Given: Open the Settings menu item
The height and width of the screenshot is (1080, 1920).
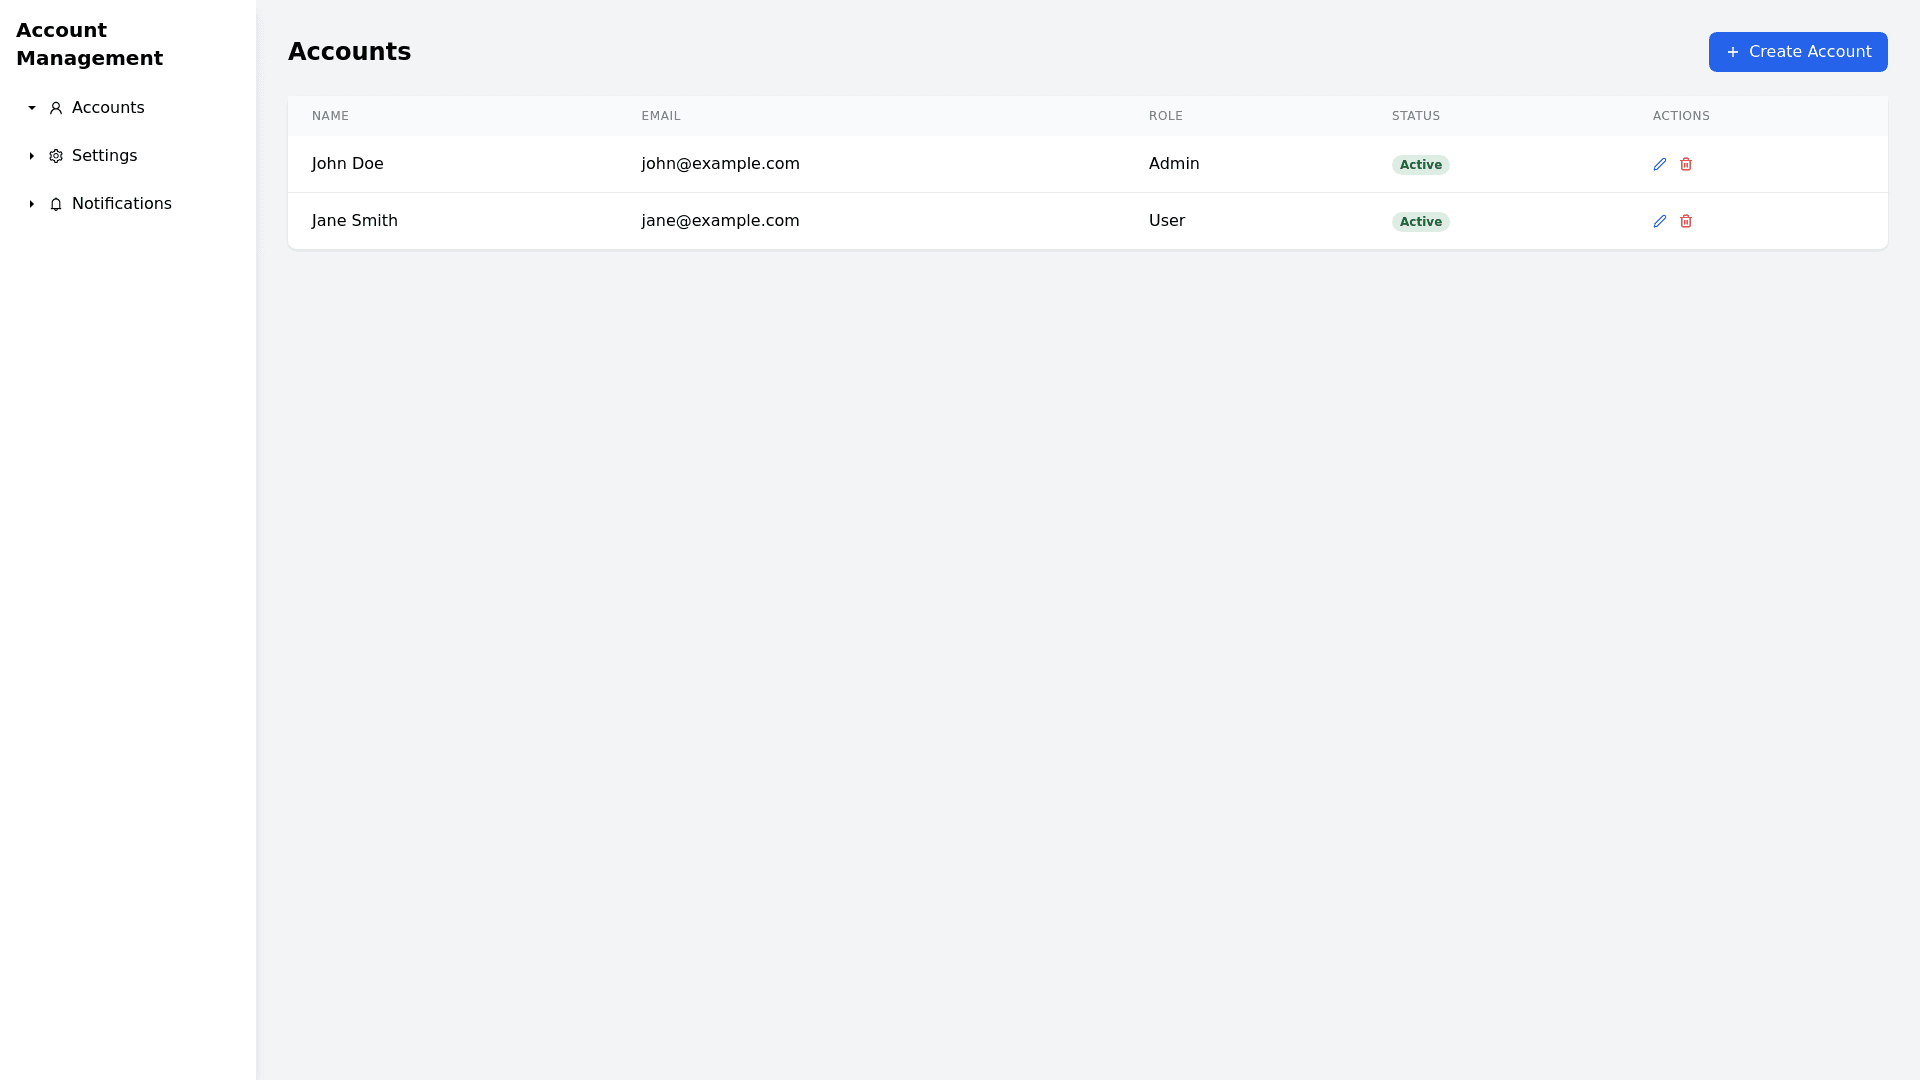Looking at the screenshot, I should coord(104,156).
